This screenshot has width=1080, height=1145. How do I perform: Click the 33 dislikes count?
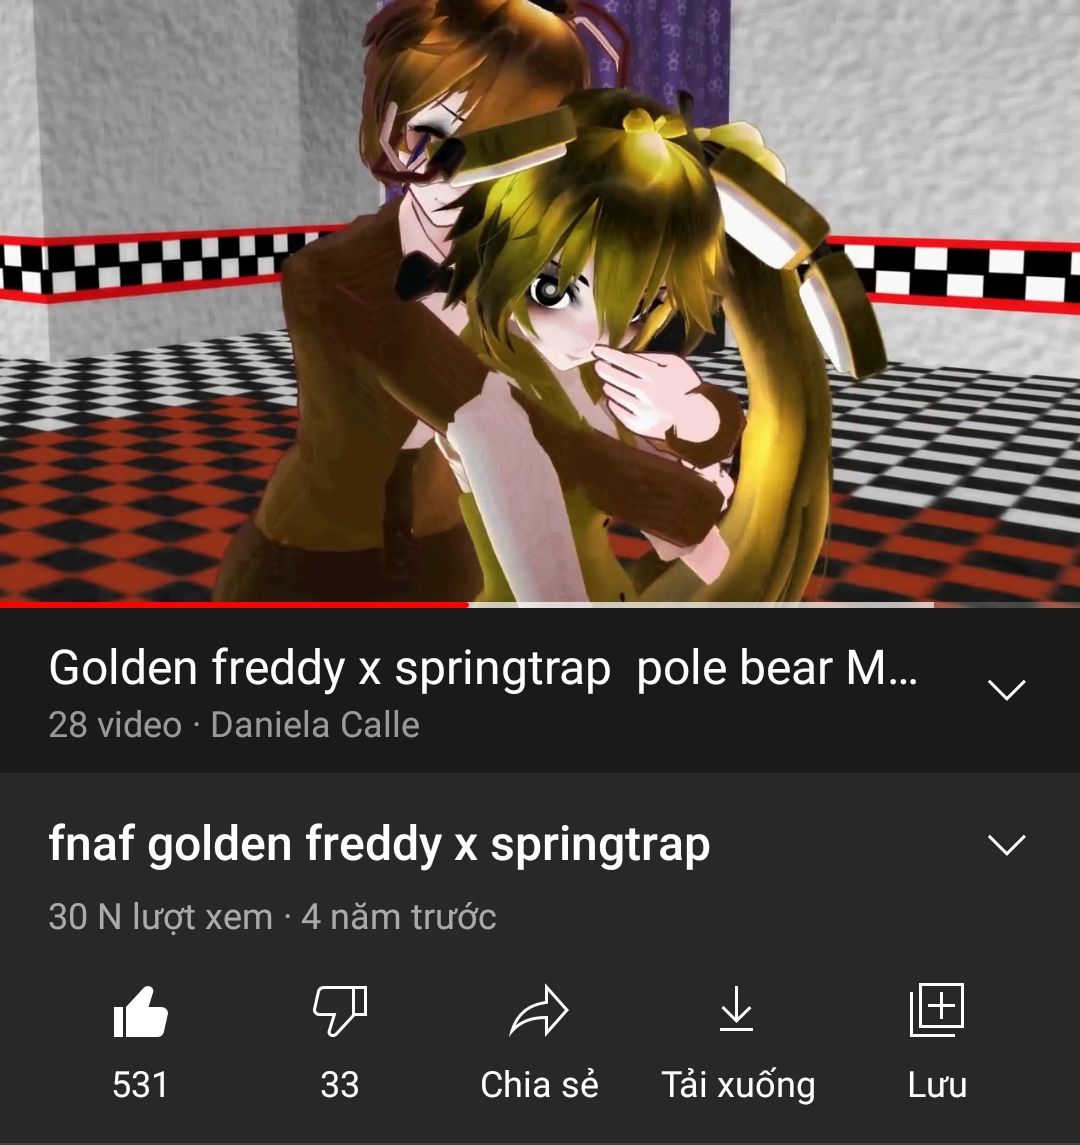pyautogui.click(x=340, y=1084)
